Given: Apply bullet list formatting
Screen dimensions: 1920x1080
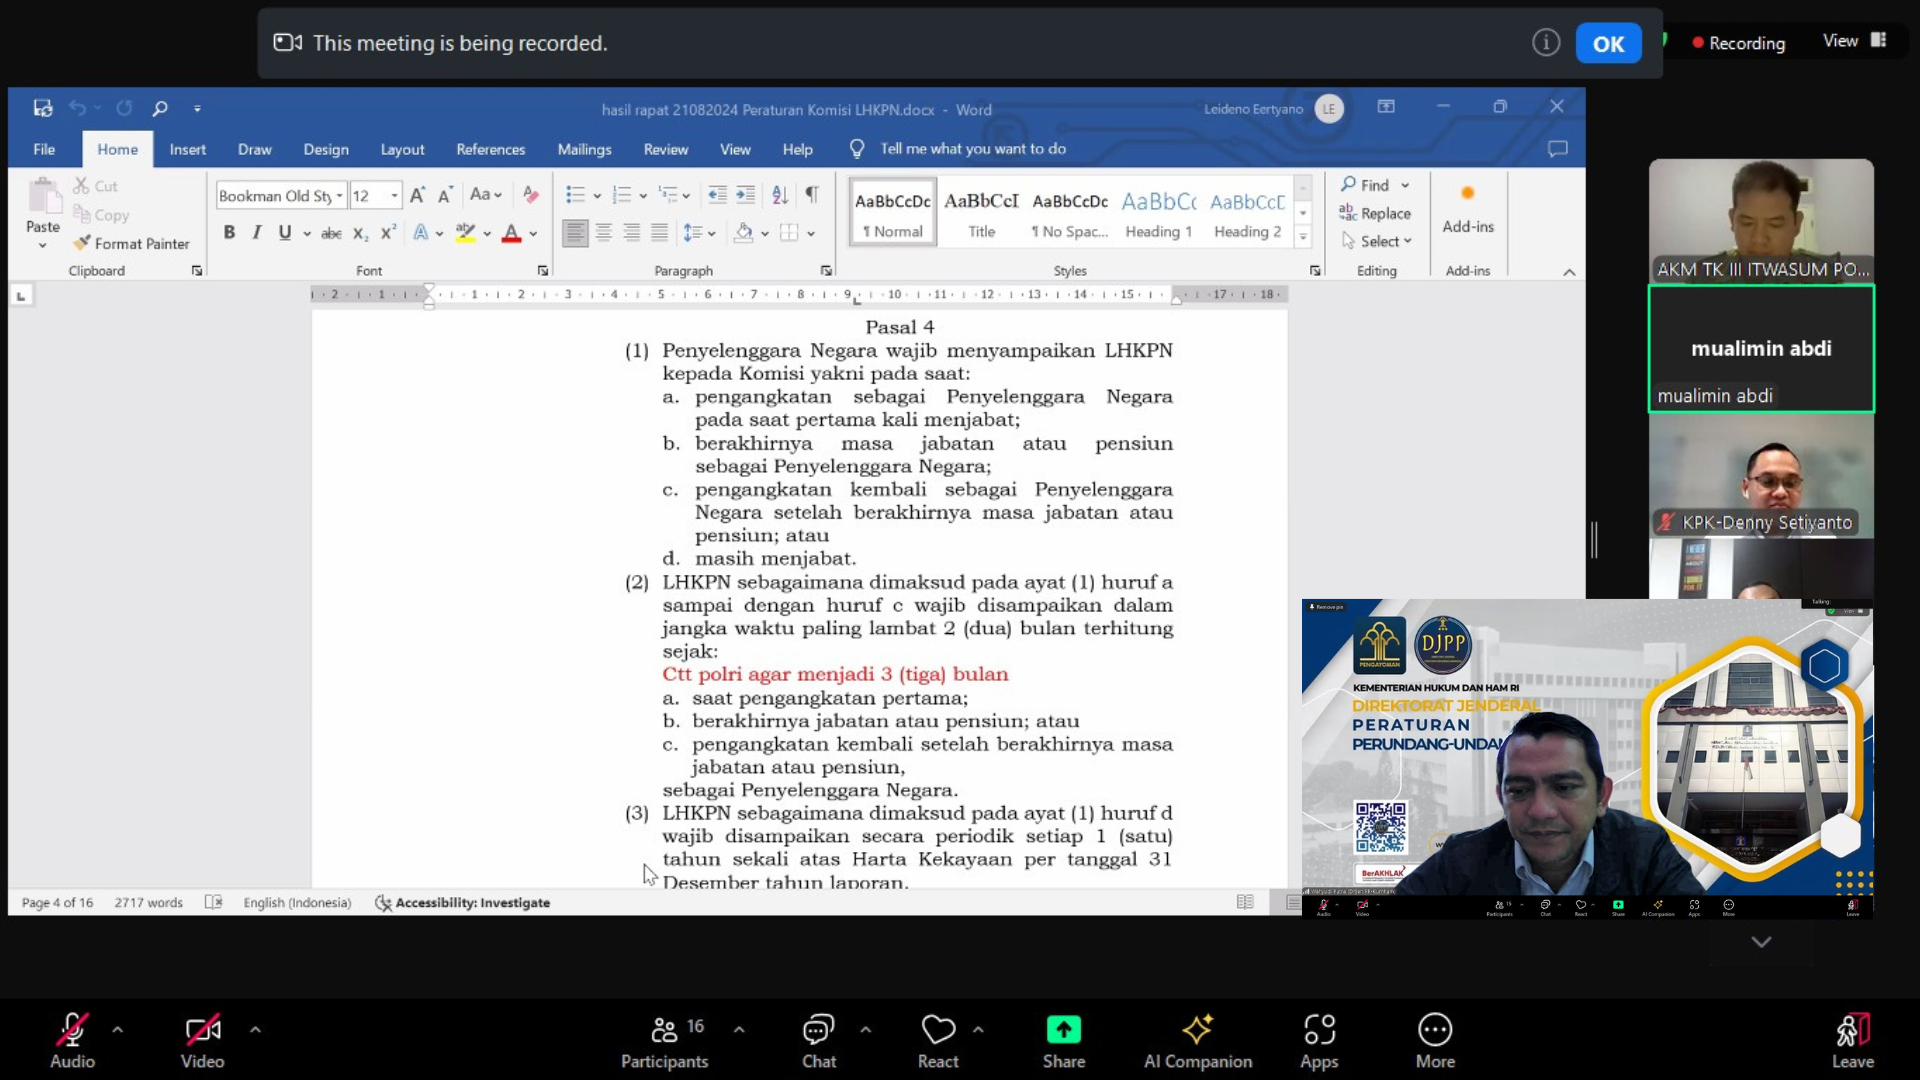Looking at the screenshot, I should [575, 195].
